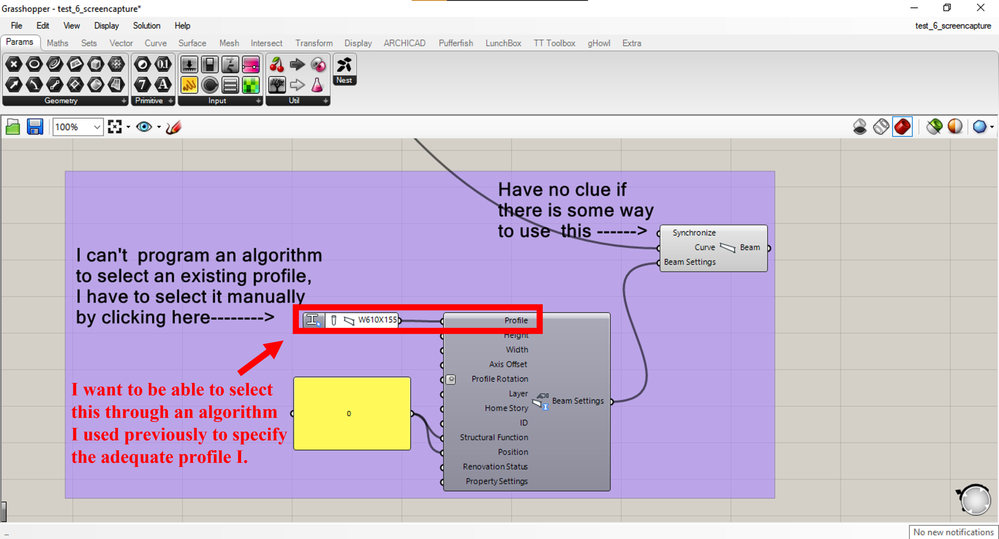Screen dimensions: 999x539
Task: Select the Vector arrow parameter icon
Action: point(14,84)
